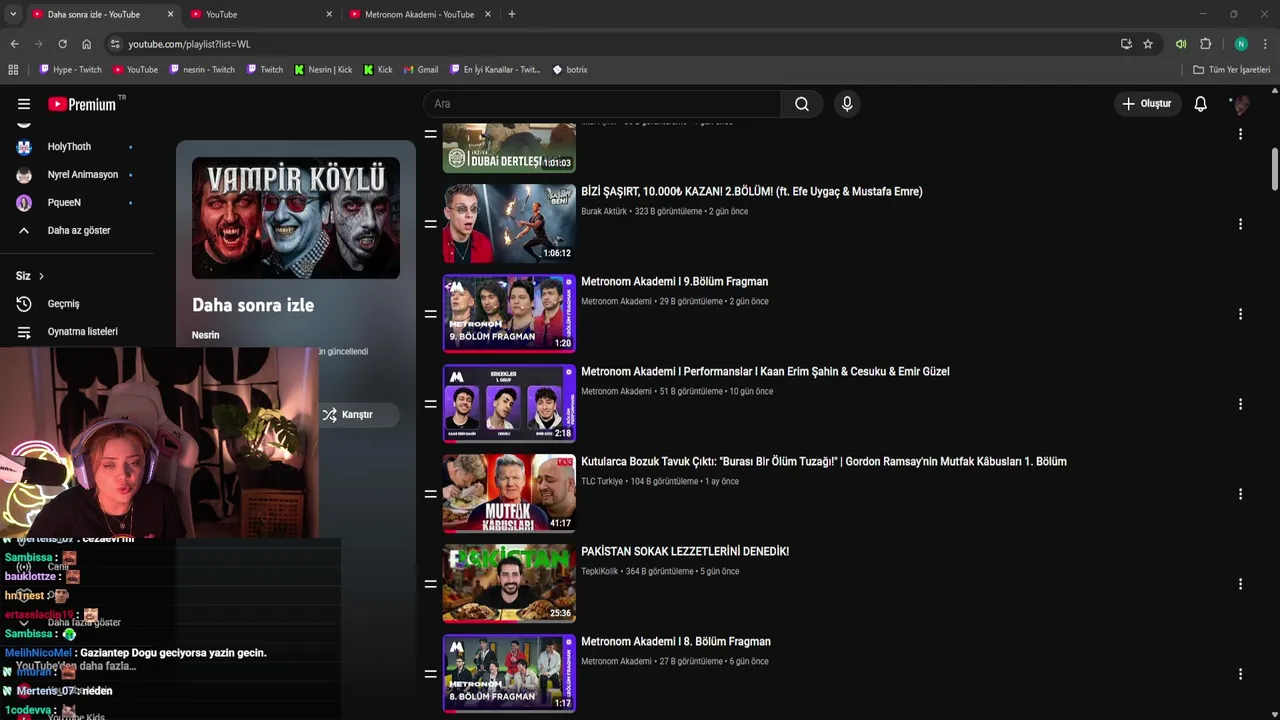1280x720 pixels.
Task: Open a new browser tab
Action: pos(512,14)
